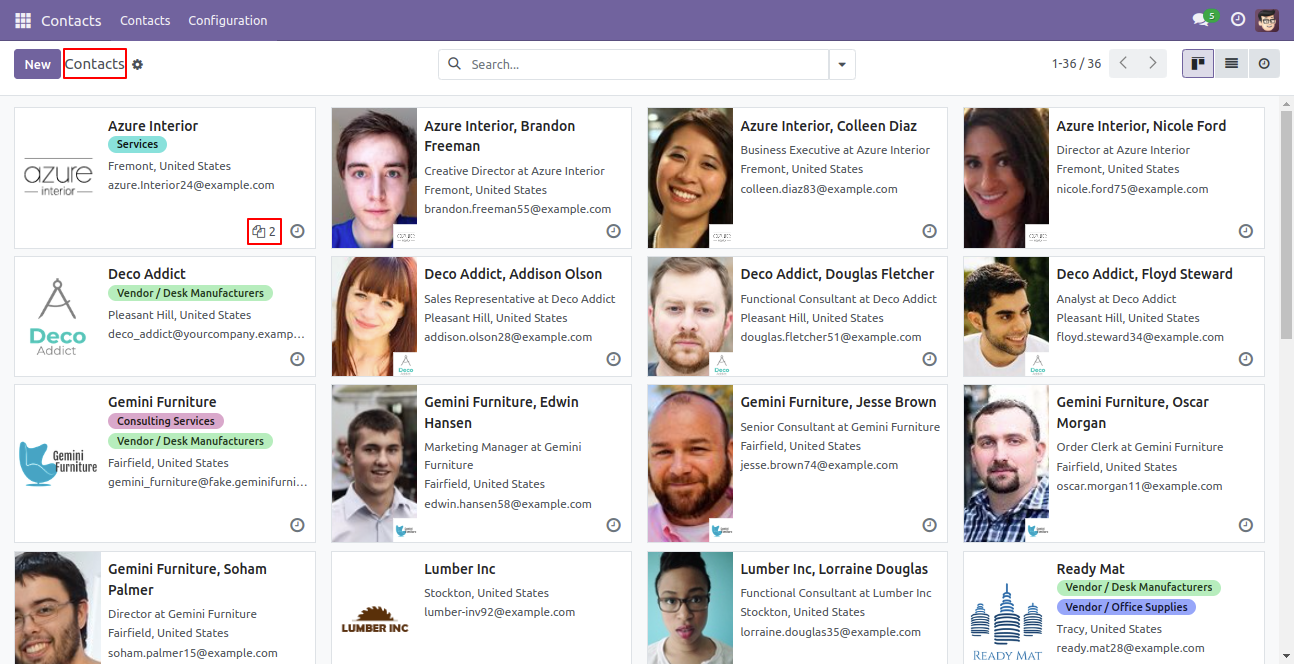Click the Lumber Inc logo

[x=374, y=620]
